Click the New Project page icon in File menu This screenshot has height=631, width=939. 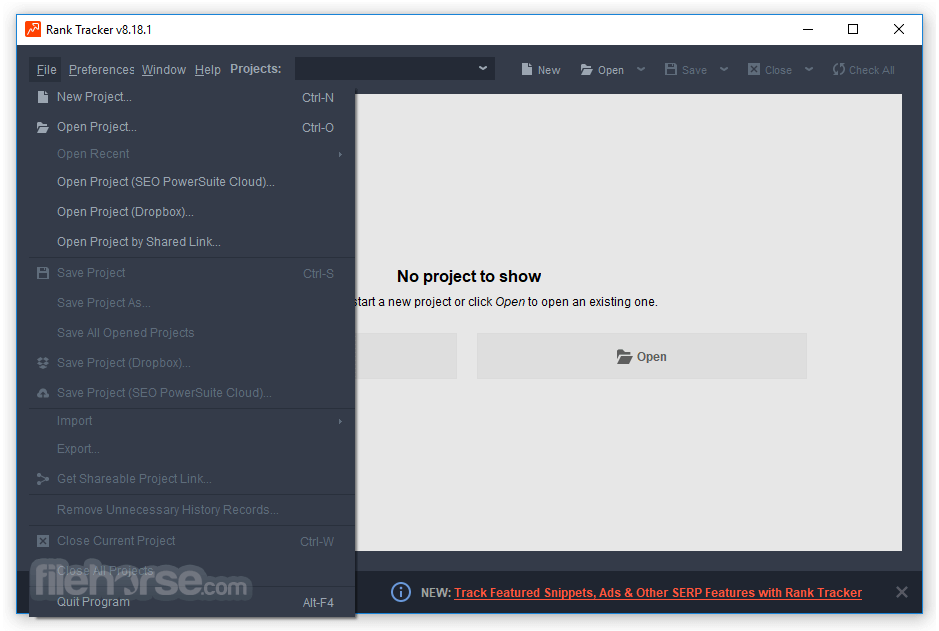(x=43, y=97)
